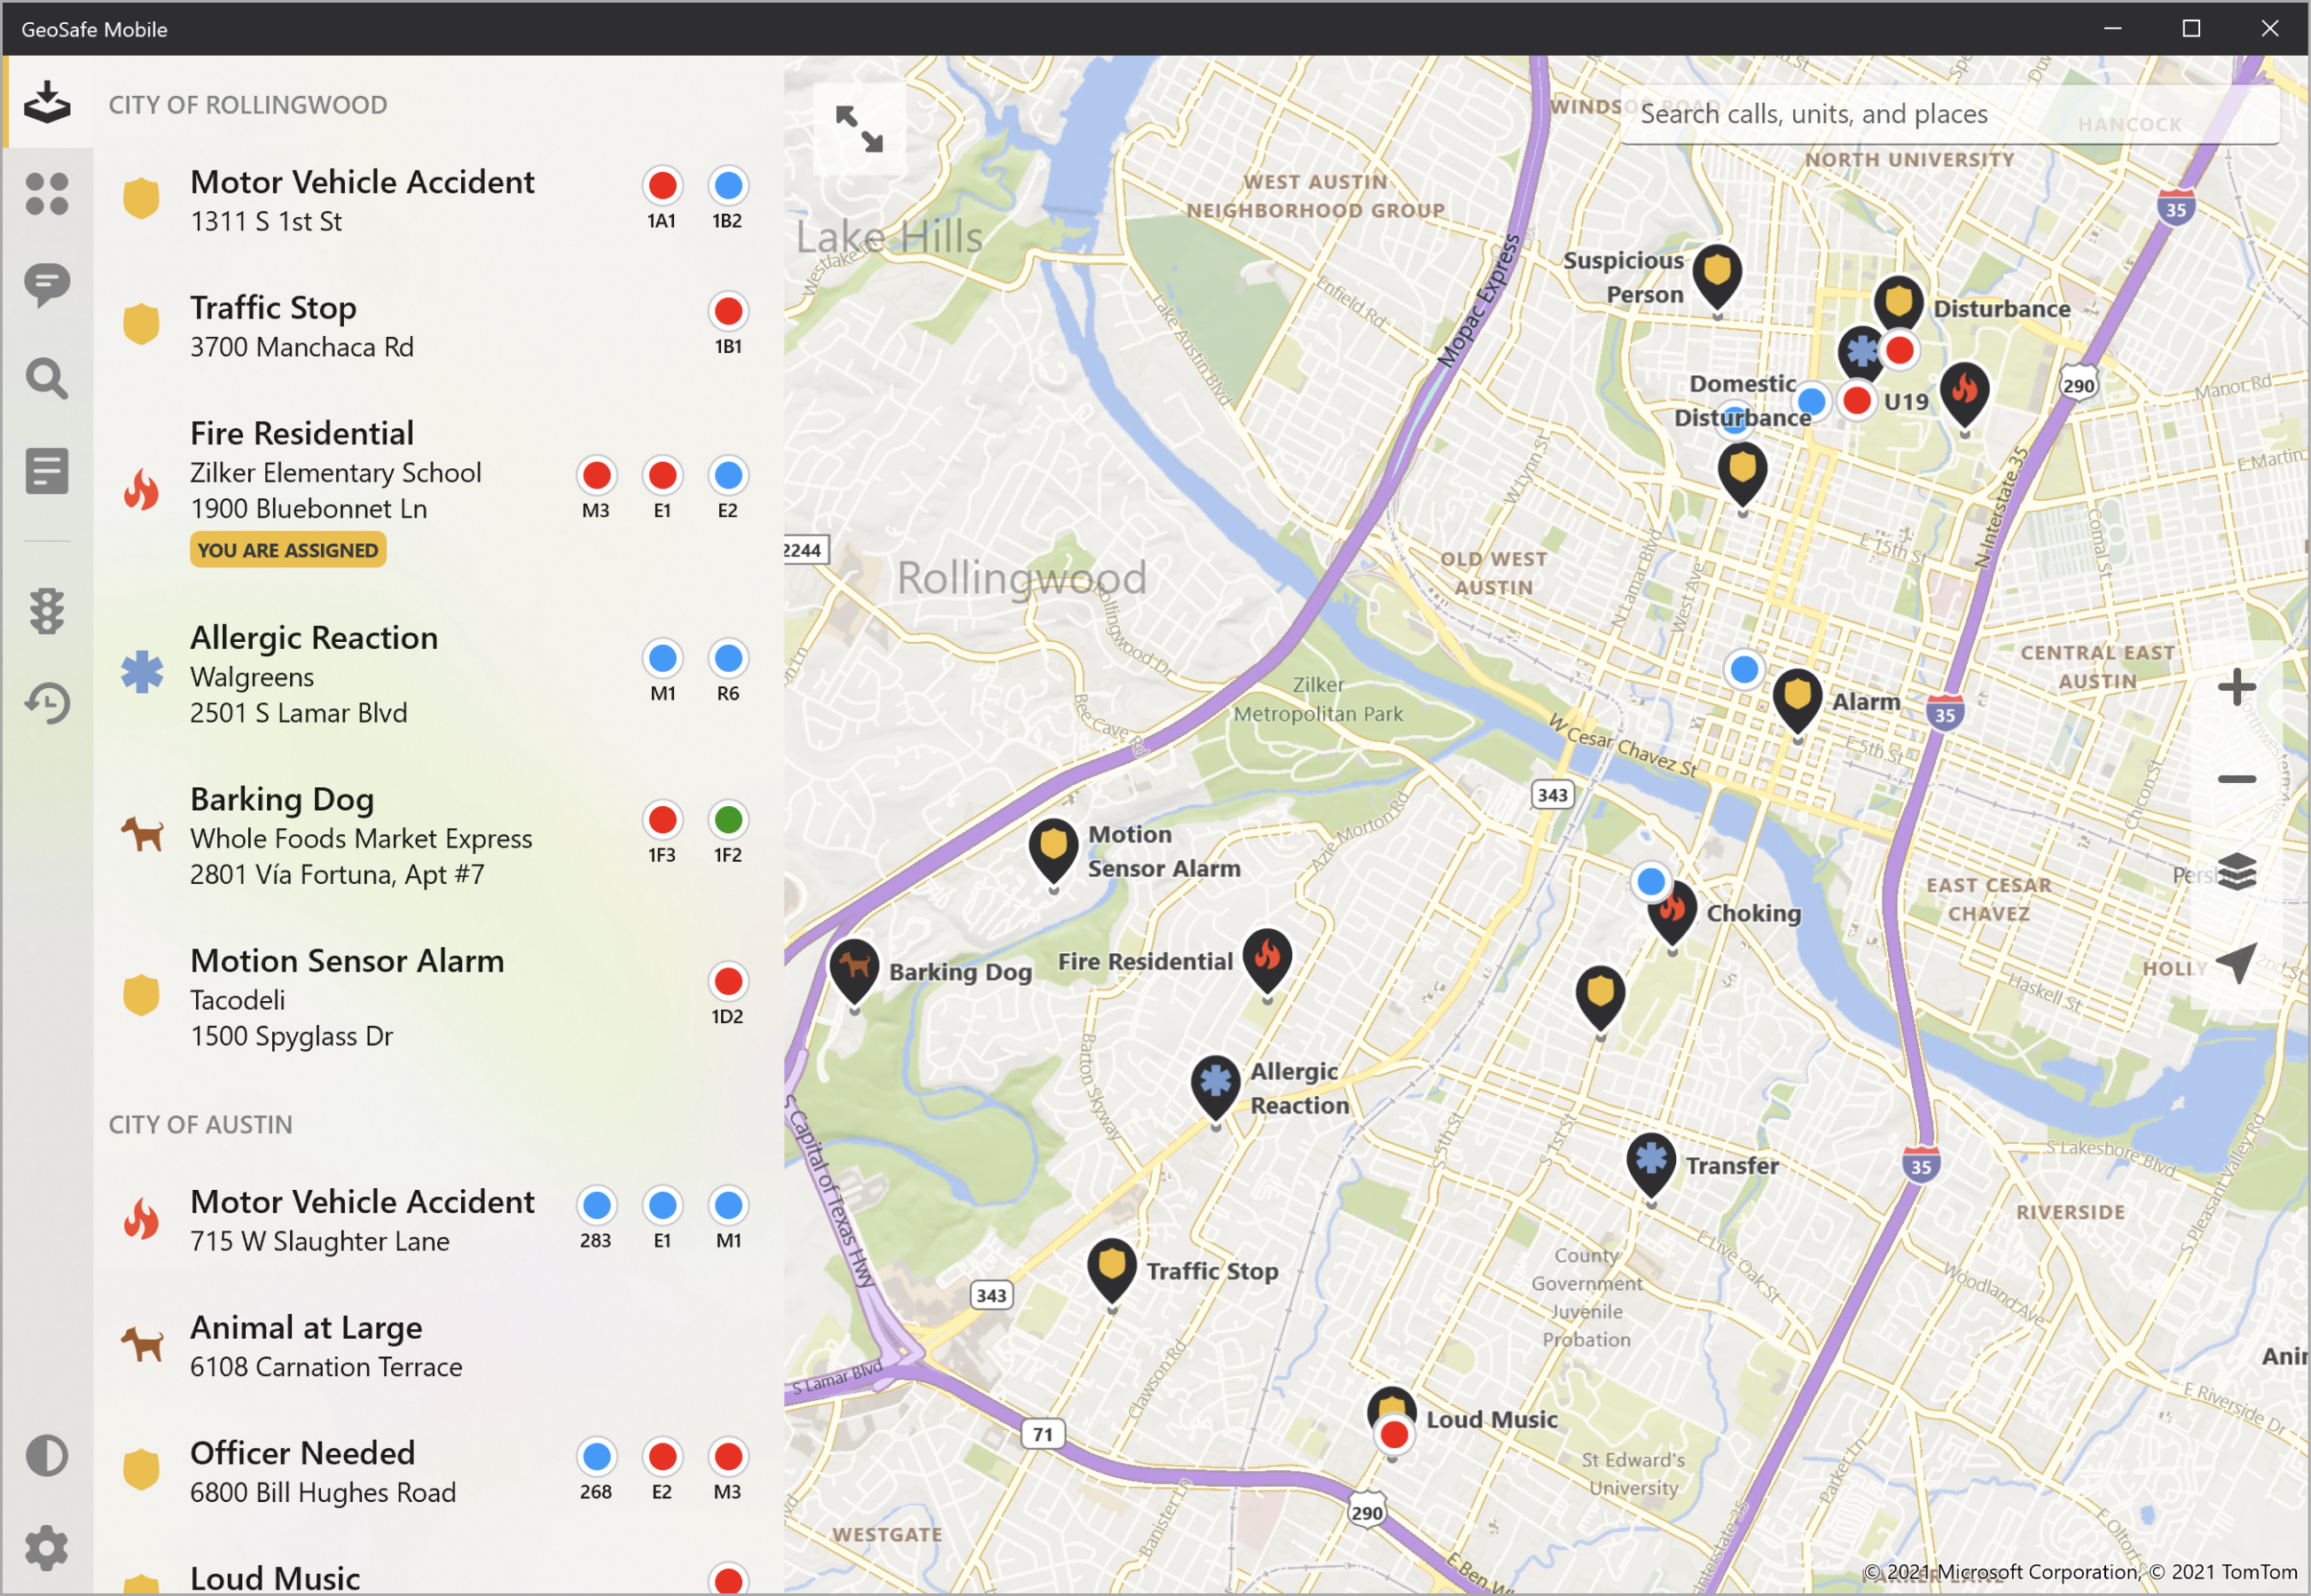The height and width of the screenshot is (1596, 2311).
Task: Open the search magnifier in the sidebar
Action: pyautogui.click(x=47, y=379)
